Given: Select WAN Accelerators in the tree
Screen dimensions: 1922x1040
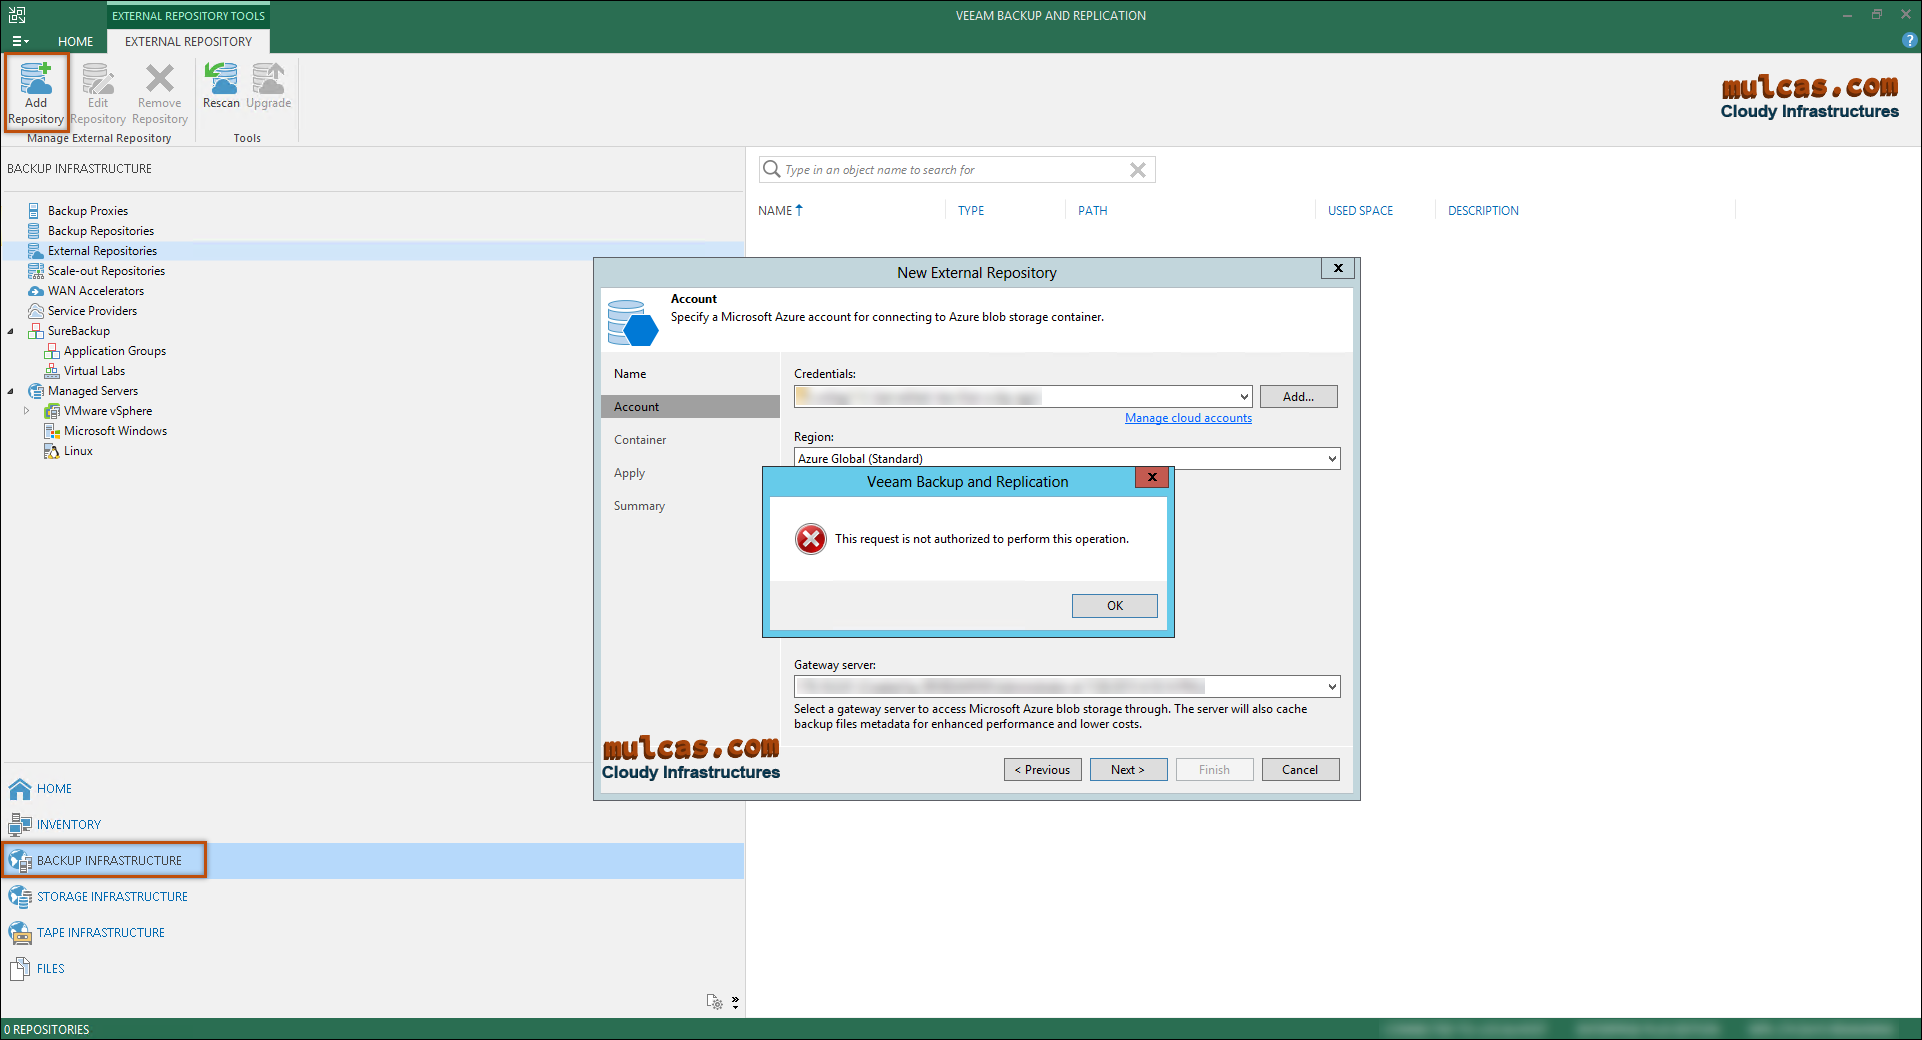Looking at the screenshot, I should 96,291.
